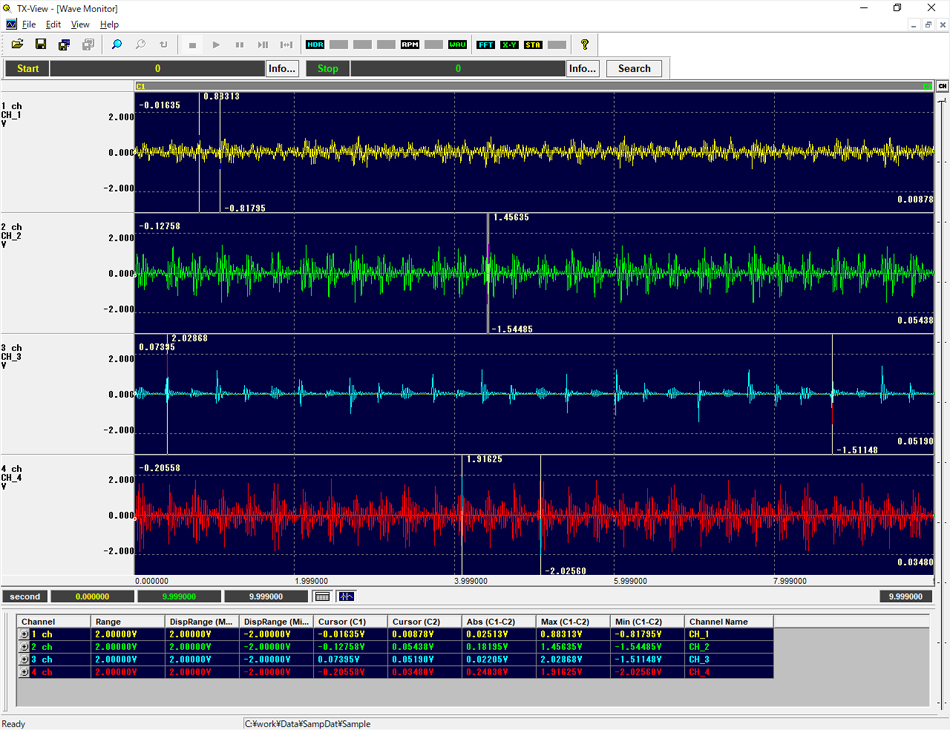Activate the zoom magnifier tool

click(x=115, y=44)
